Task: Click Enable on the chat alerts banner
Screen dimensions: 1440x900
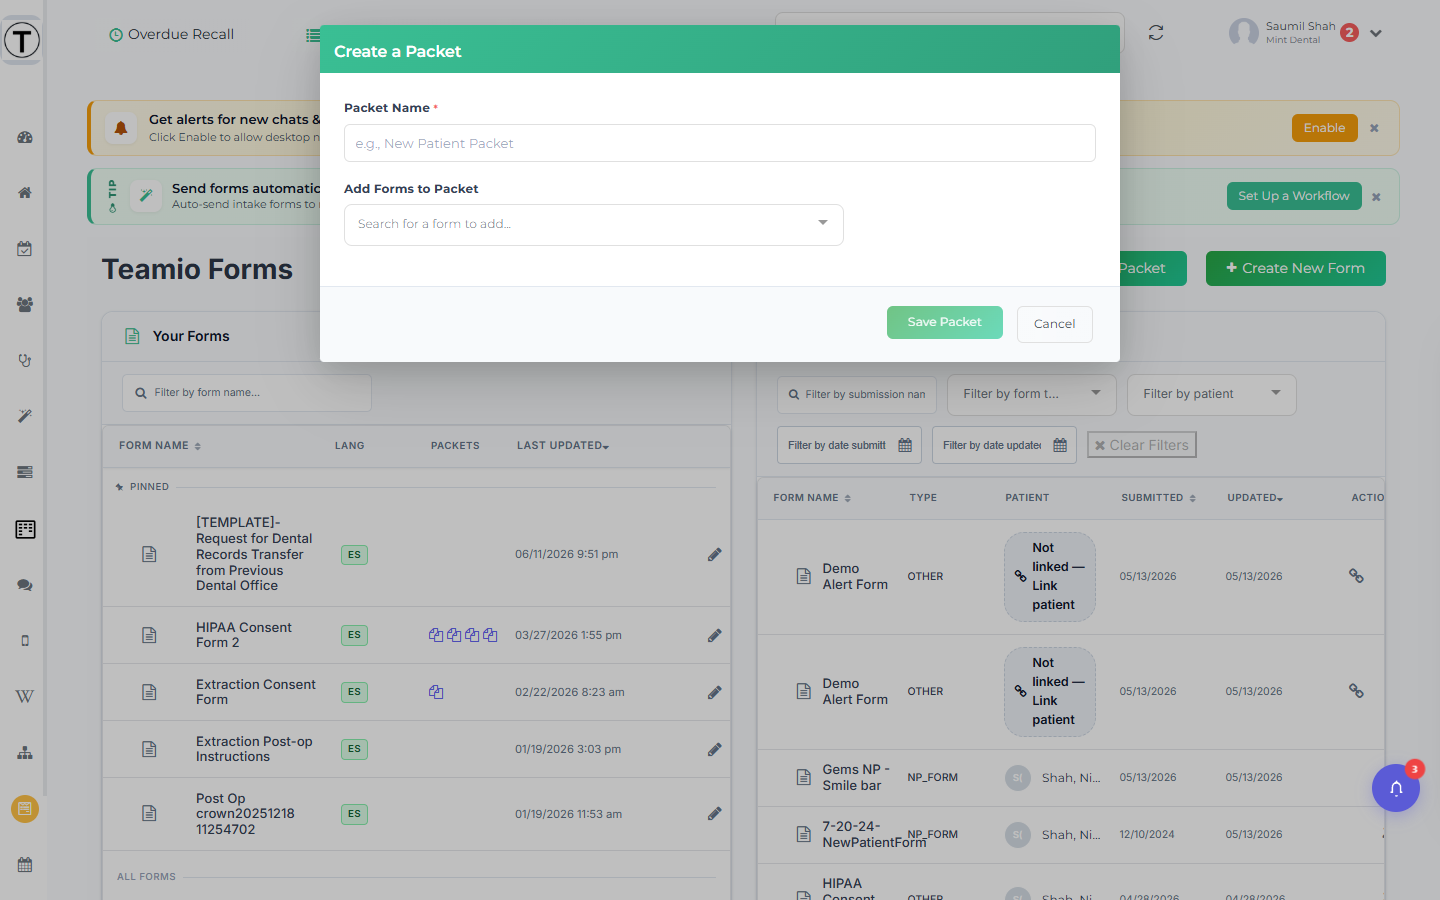Action: [1325, 128]
